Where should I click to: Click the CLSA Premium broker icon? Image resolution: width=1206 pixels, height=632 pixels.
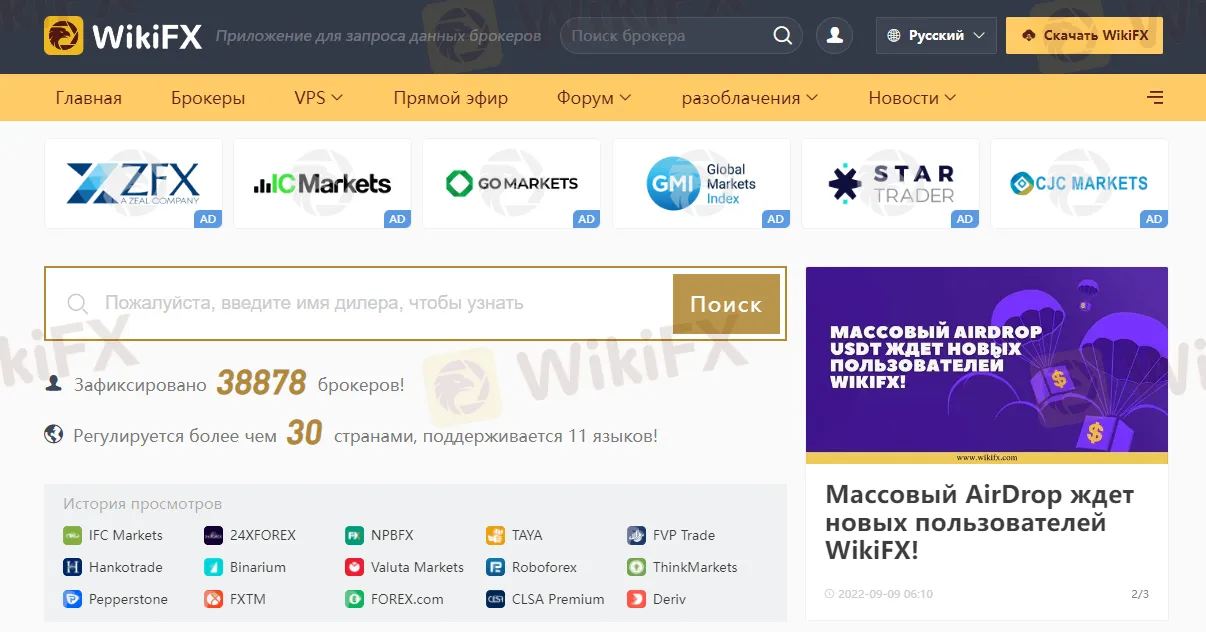point(495,599)
